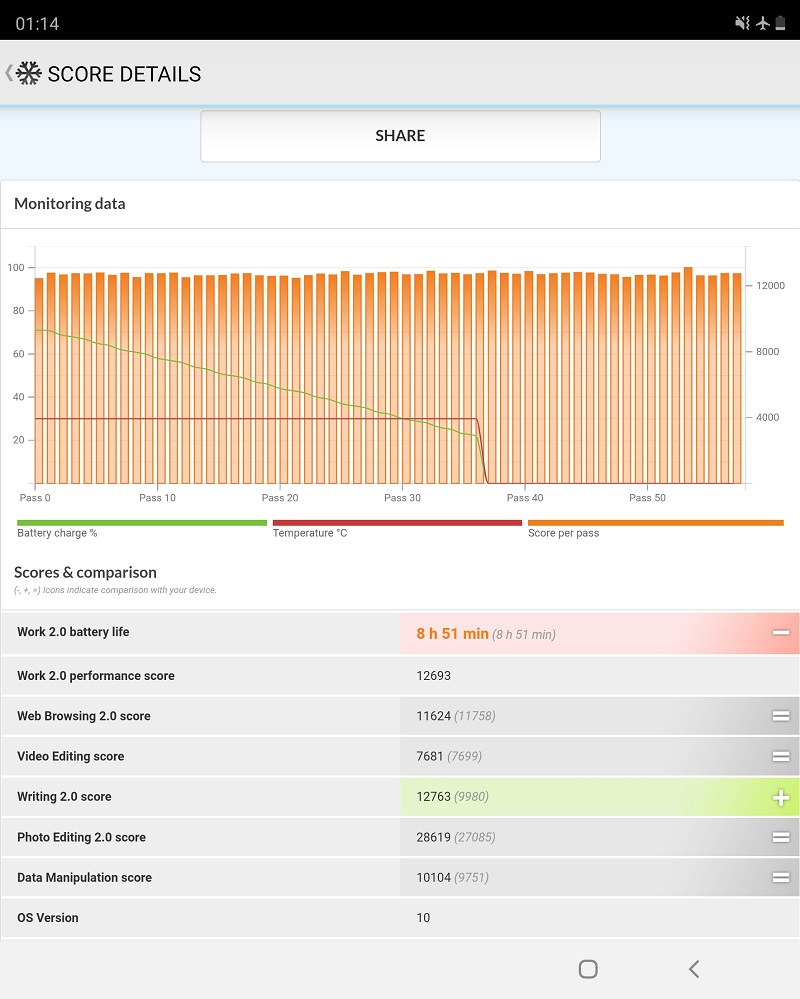Tap the Writing 2.0 score value 12763
The width and height of the screenshot is (800, 999).
click(433, 796)
